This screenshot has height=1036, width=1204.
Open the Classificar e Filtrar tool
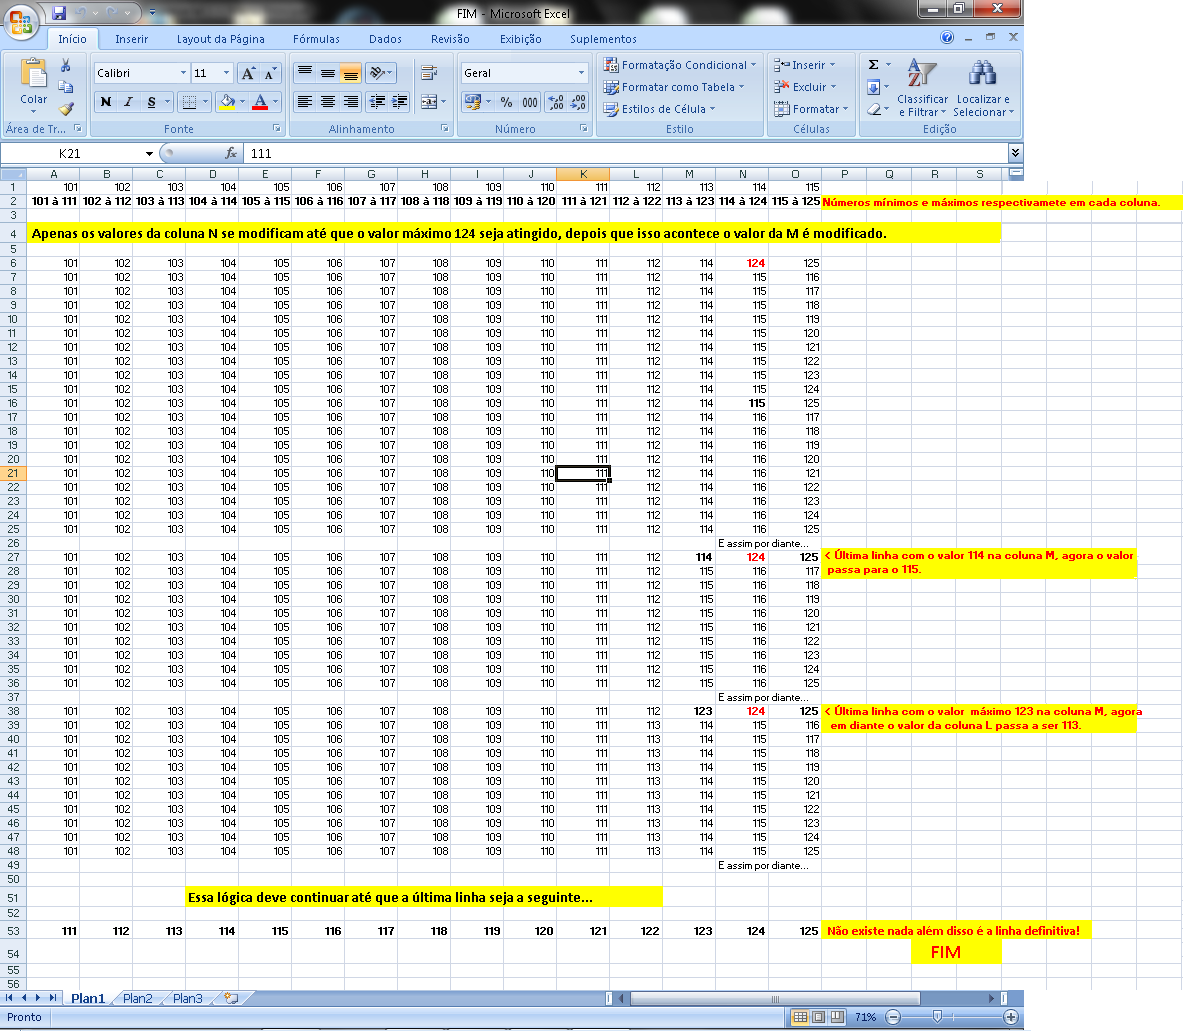click(x=922, y=88)
